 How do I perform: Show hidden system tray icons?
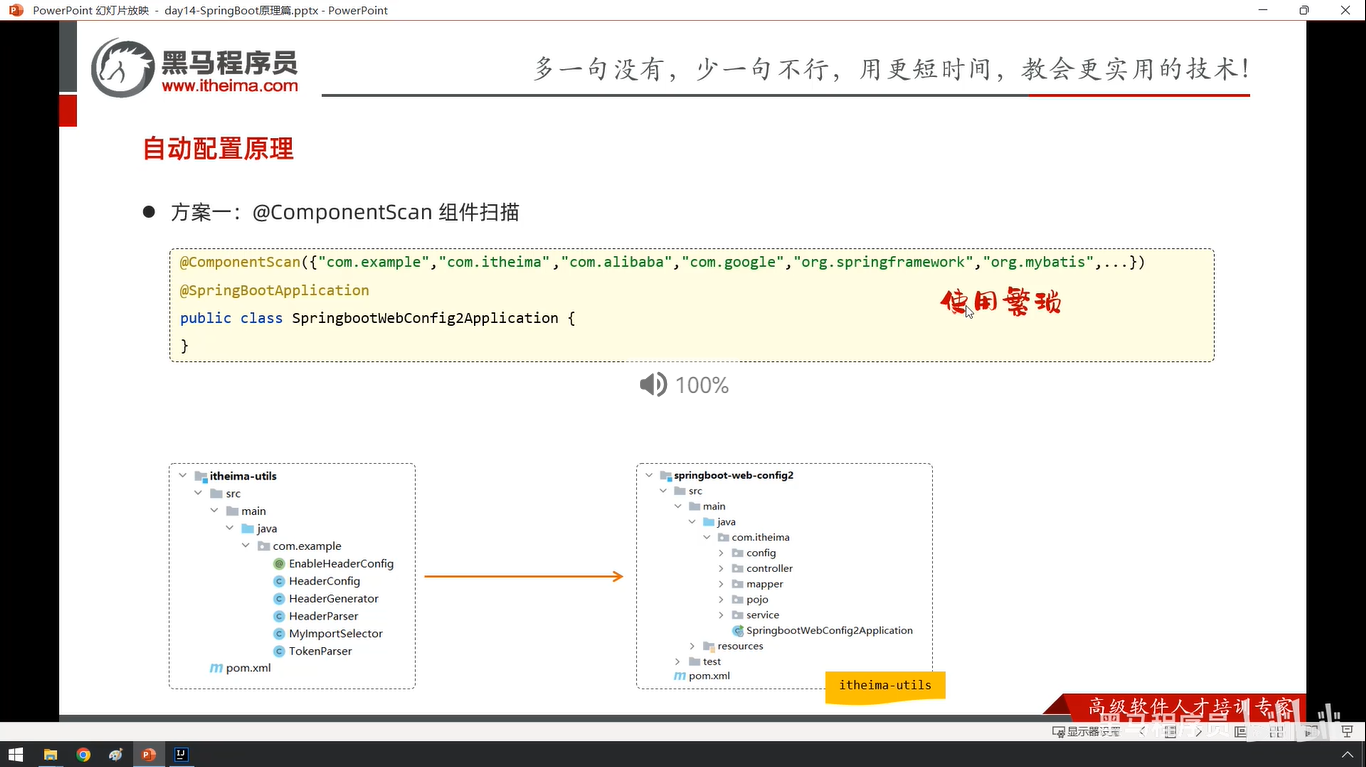(1347, 755)
